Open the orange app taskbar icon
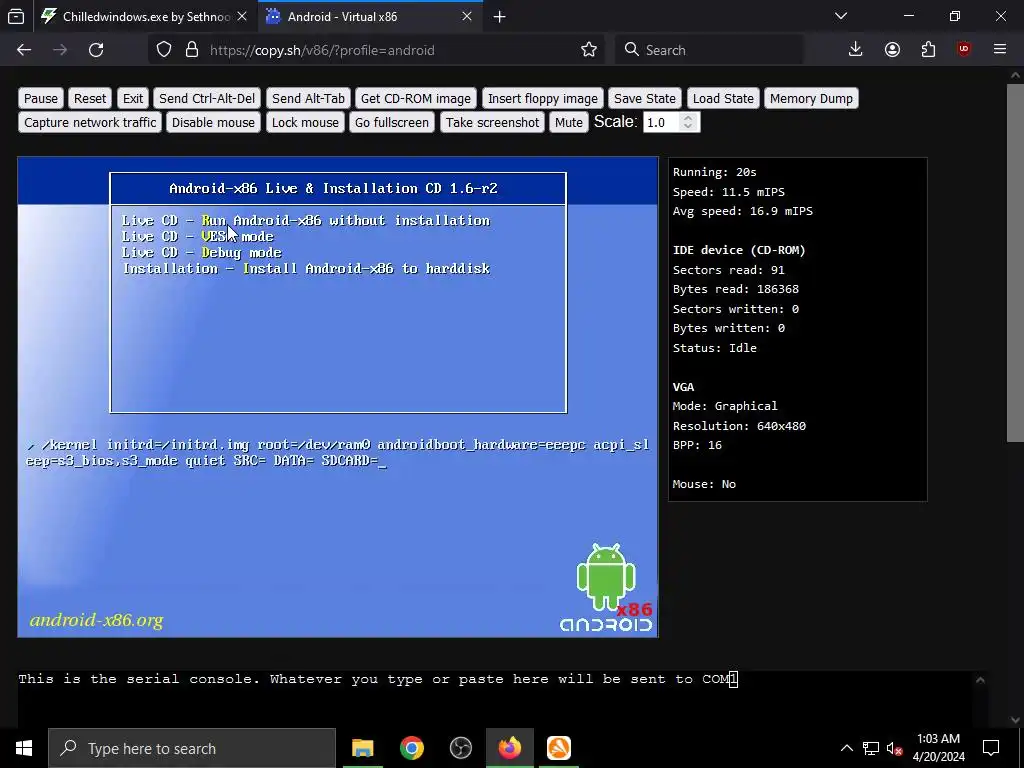Viewport: 1024px width, 768px height. pyautogui.click(x=558, y=748)
